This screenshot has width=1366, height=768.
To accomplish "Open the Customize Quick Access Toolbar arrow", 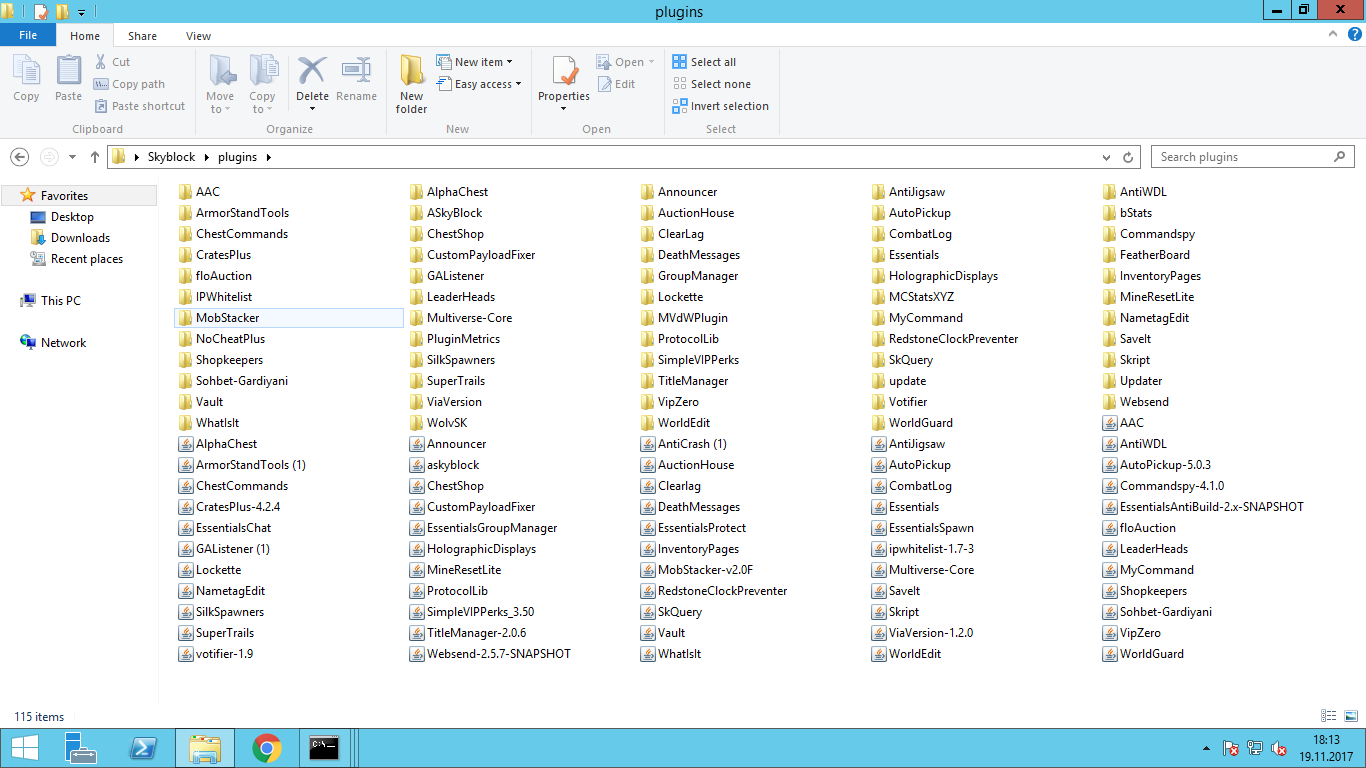I will click(x=81, y=12).
